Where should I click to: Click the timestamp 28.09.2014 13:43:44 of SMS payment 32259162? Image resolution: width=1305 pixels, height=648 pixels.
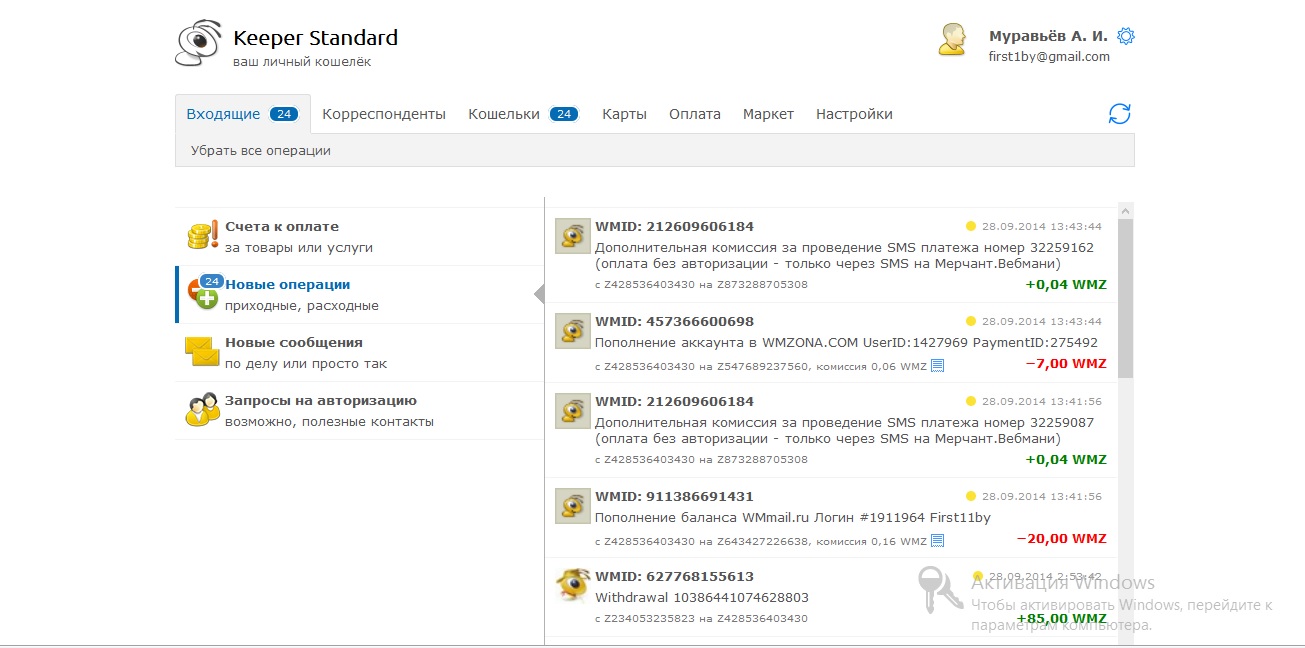[x=1042, y=226]
